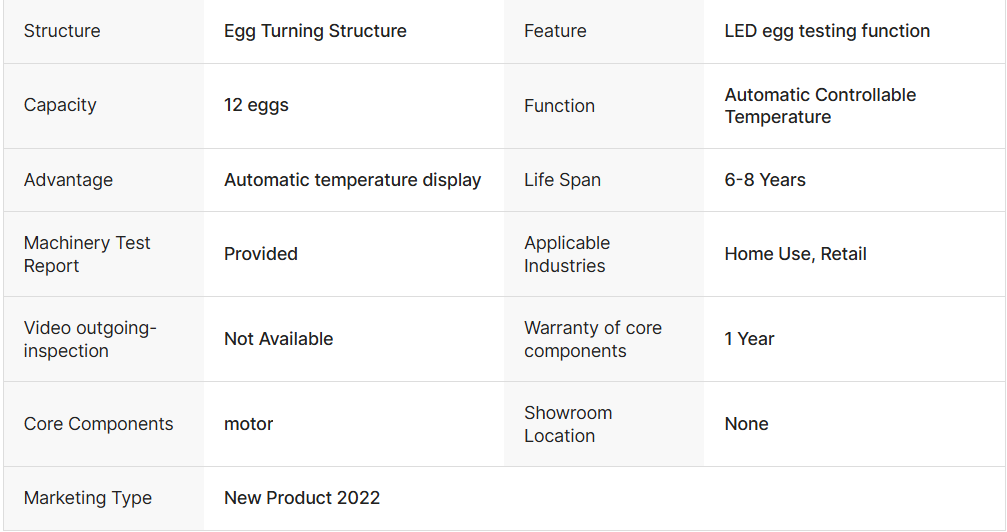Select 'Automatic temperature display' text
The width and height of the screenshot is (1007, 532).
[x=352, y=180]
